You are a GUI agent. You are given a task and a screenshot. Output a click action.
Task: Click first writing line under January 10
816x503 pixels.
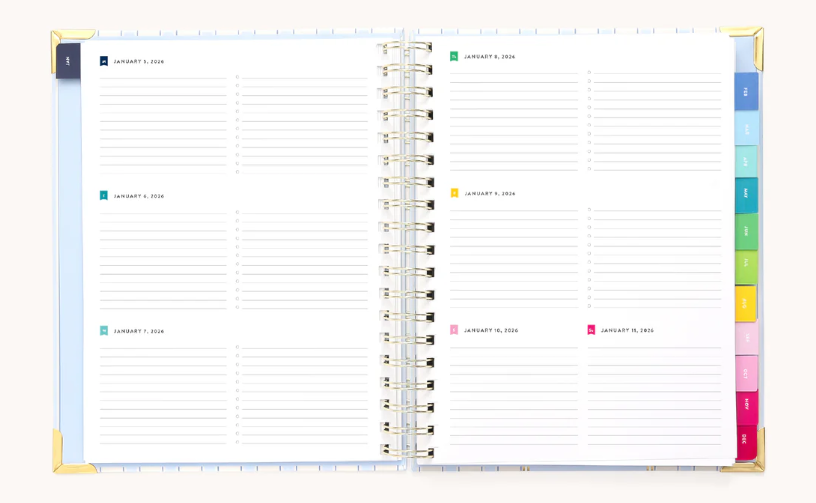pyautogui.click(x=513, y=347)
